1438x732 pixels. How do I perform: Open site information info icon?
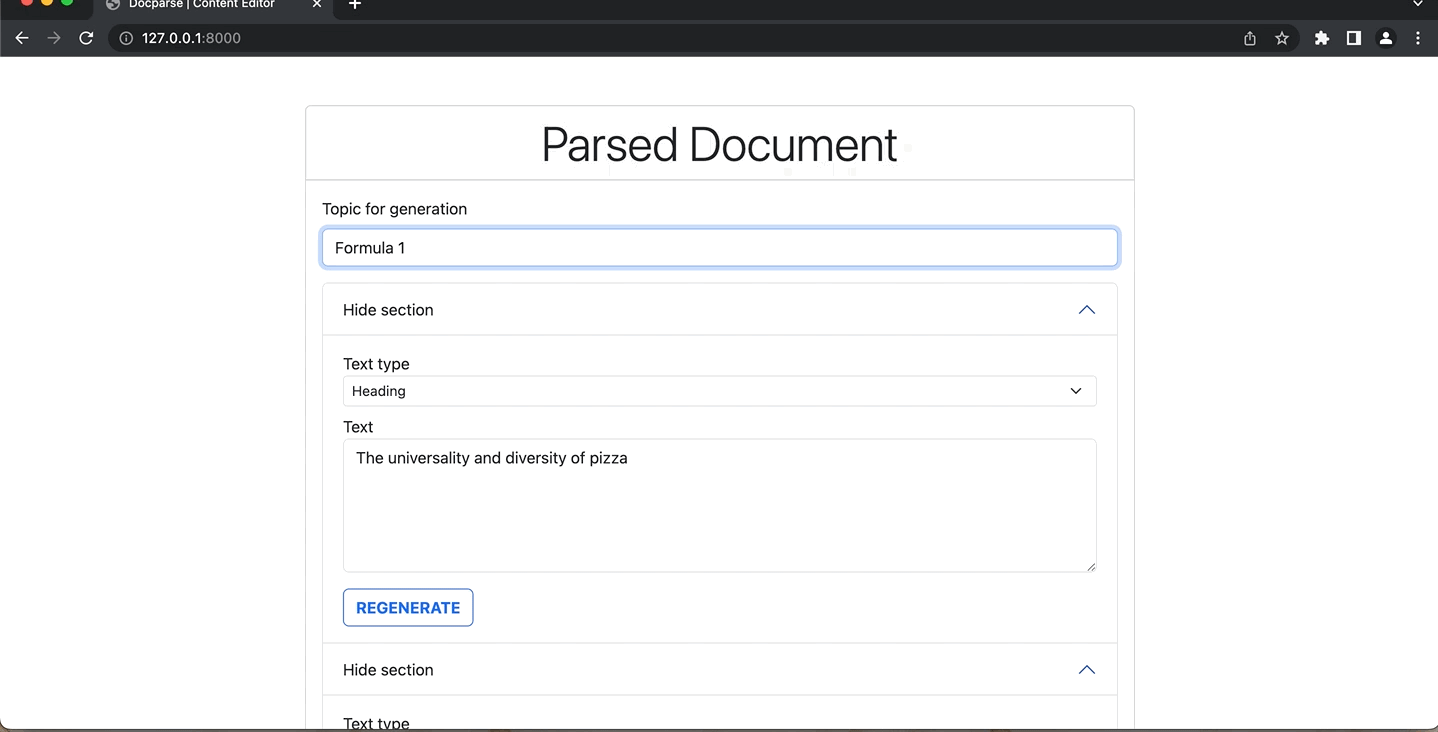point(124,38)
